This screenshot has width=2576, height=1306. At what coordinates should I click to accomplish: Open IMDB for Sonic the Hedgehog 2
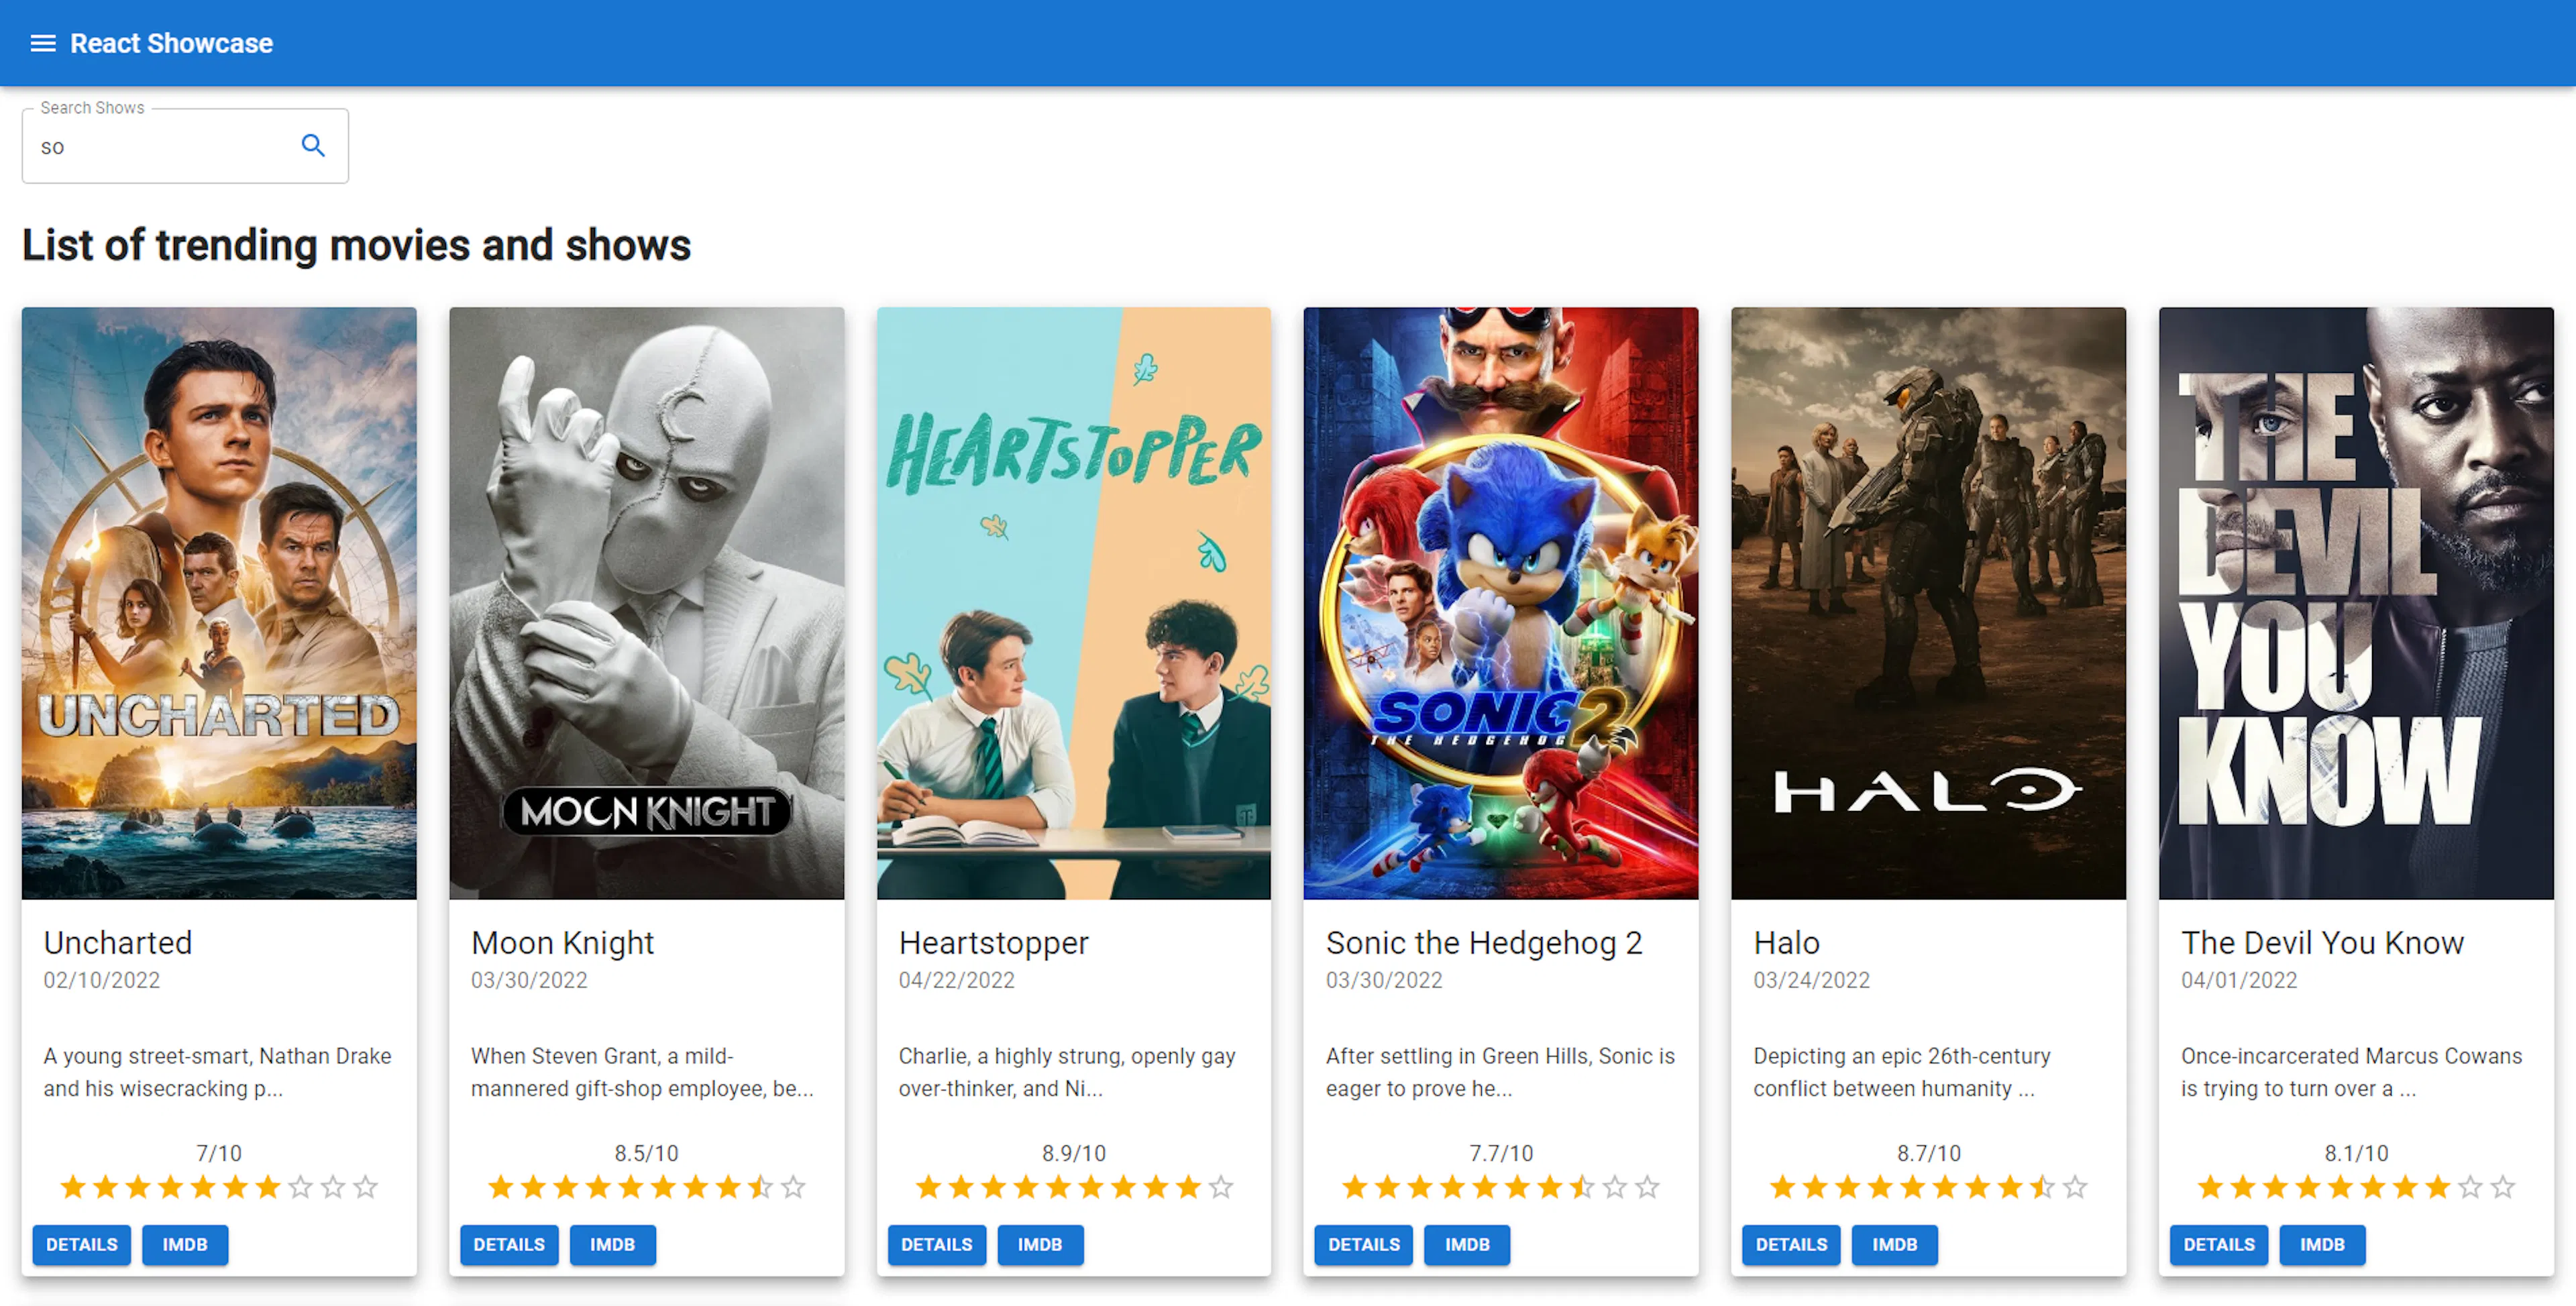pyautogui.click(x=1466, y=1245)
